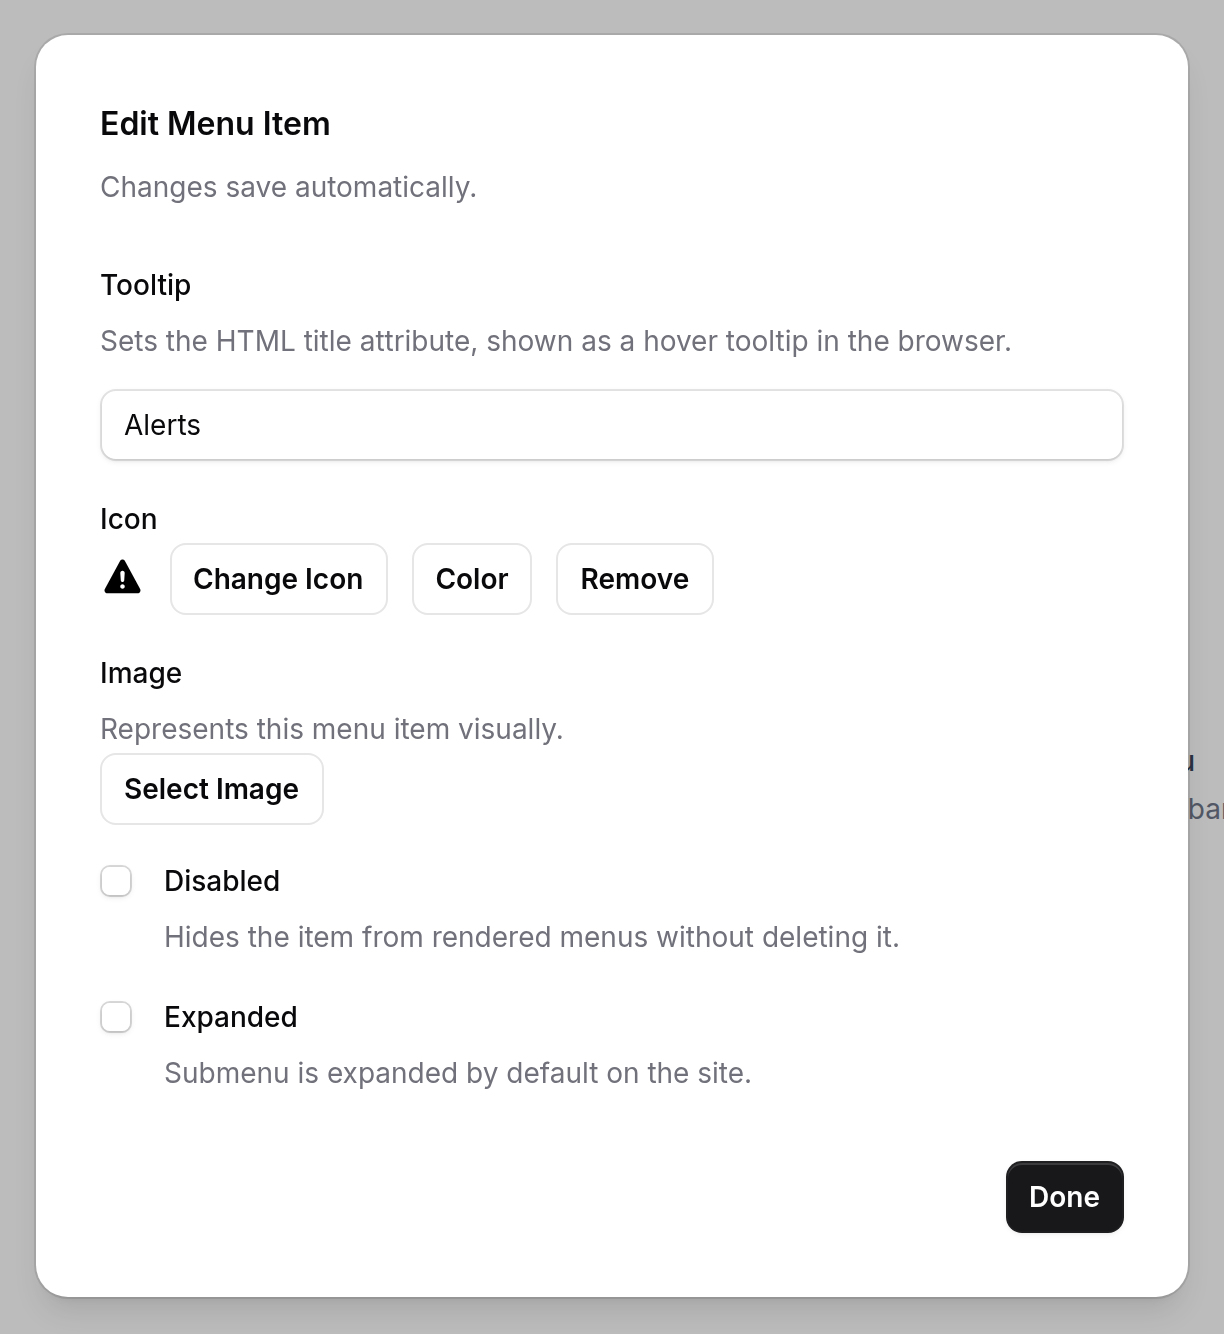Click 'Submenu is expanded by default' description
This screenshot has height=1334, width=1224.
point(458,1073)
